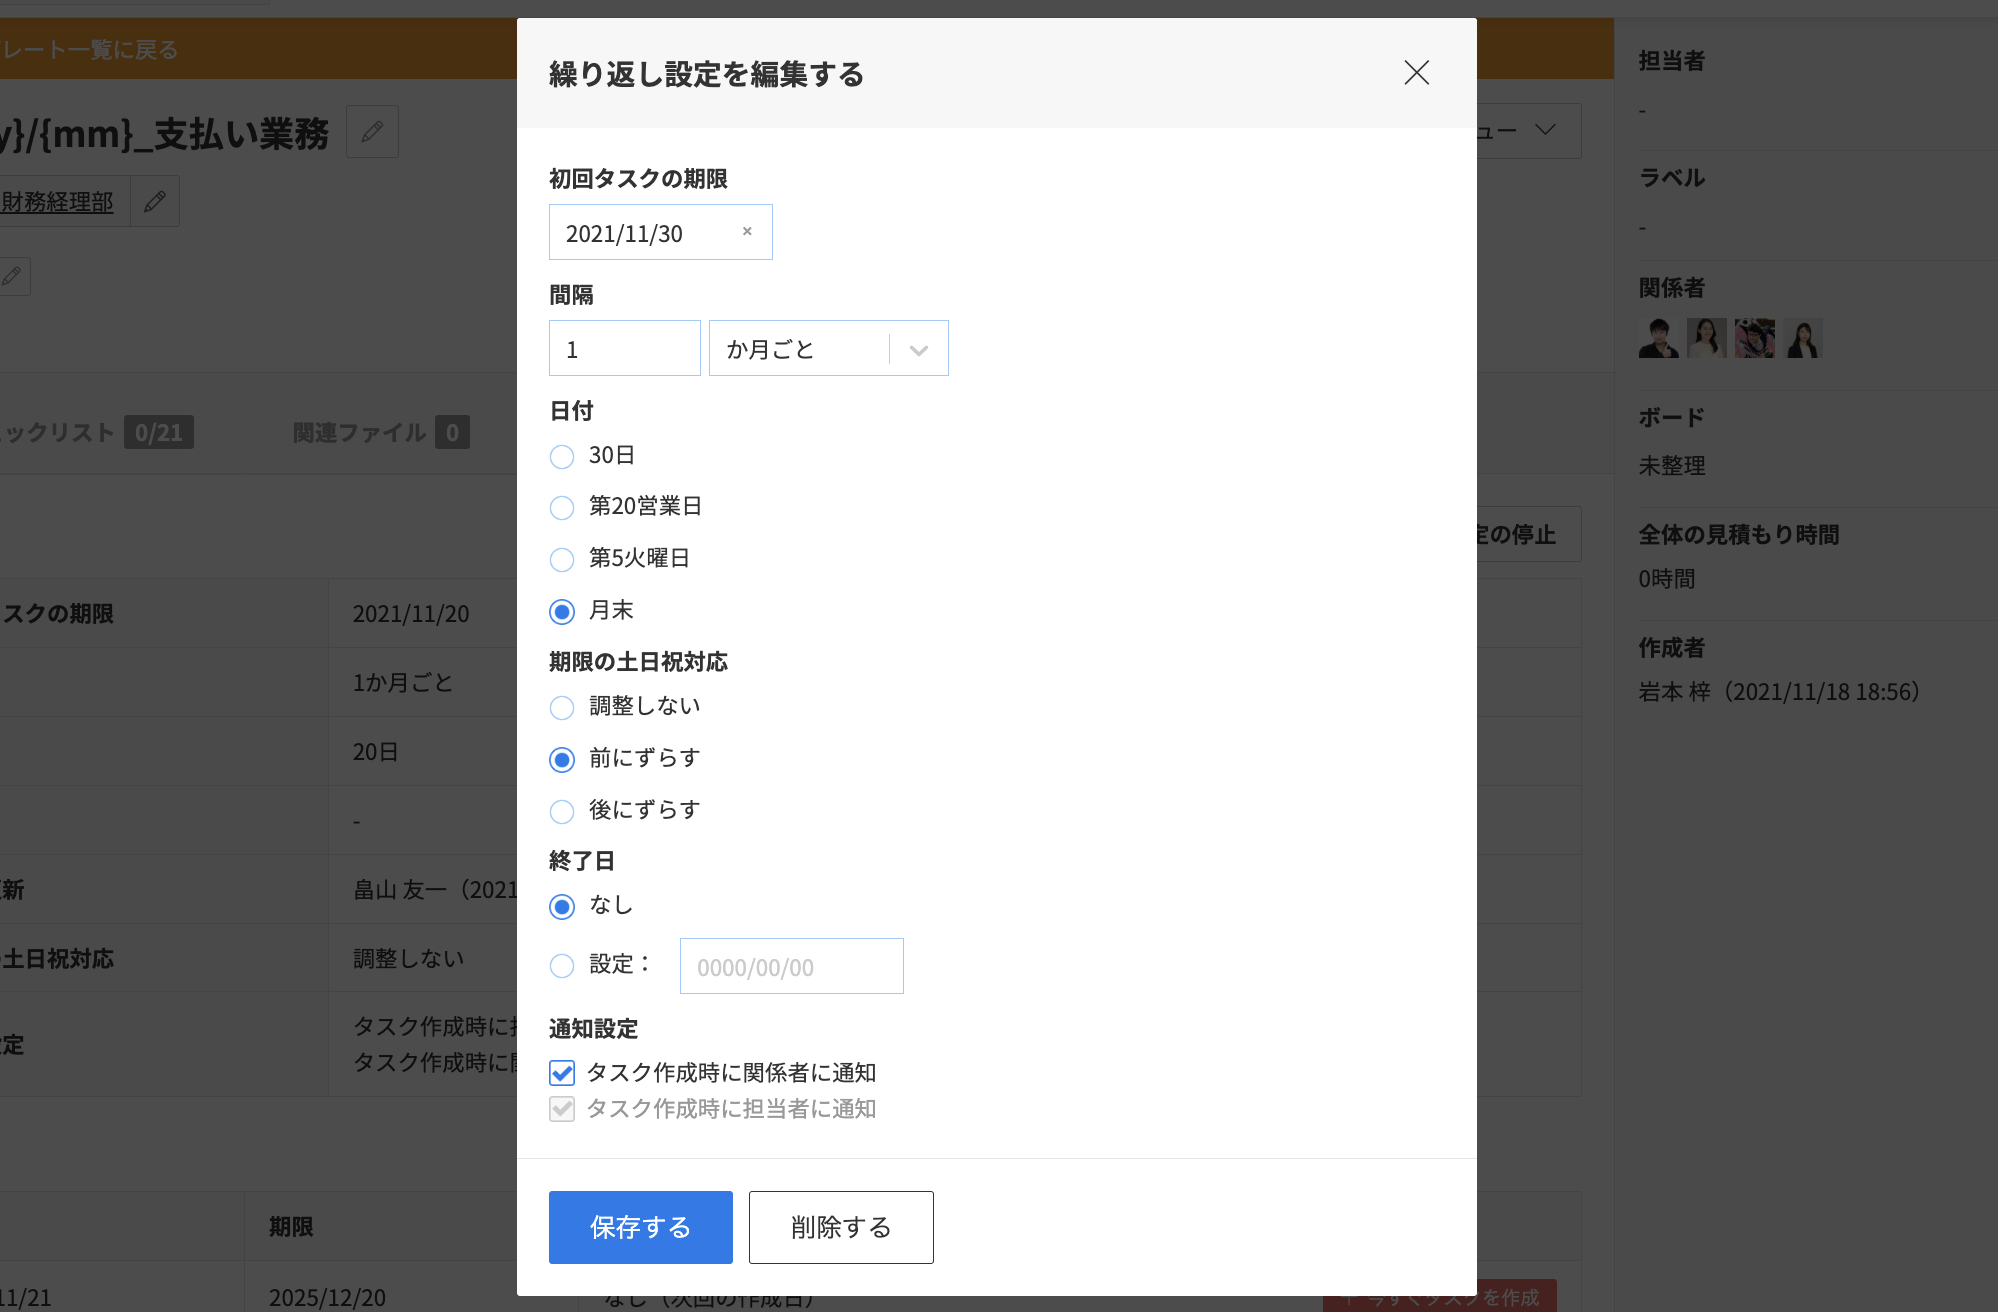Open the か月ごと interval unit dropdown
The image size is (1998, 1312).
[828, 349]
